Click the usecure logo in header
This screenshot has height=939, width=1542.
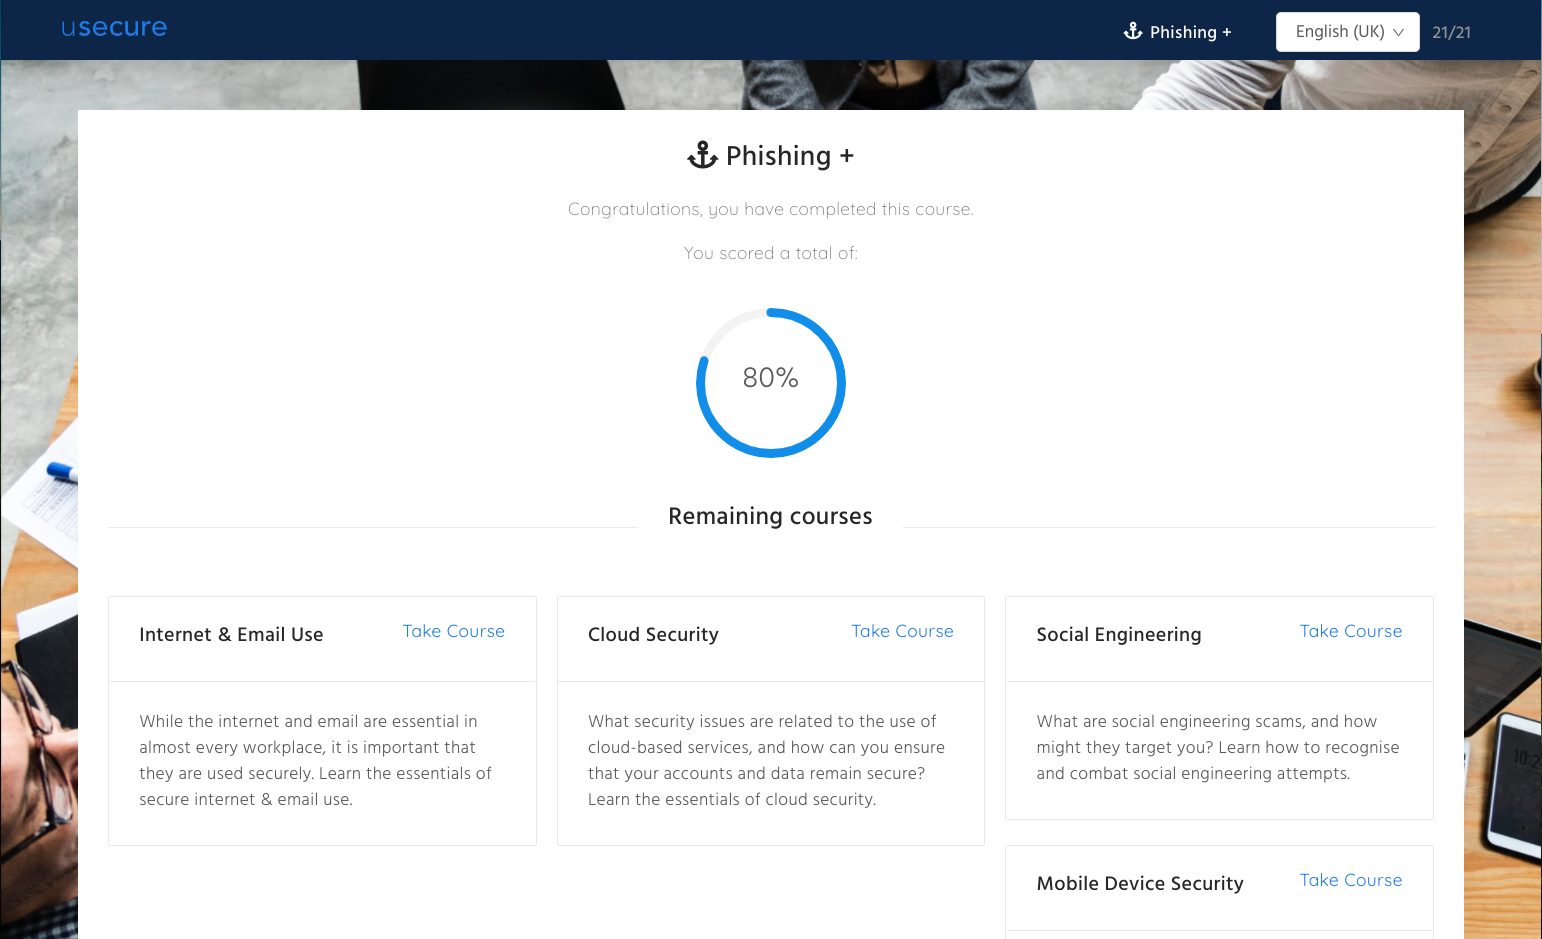114,28
